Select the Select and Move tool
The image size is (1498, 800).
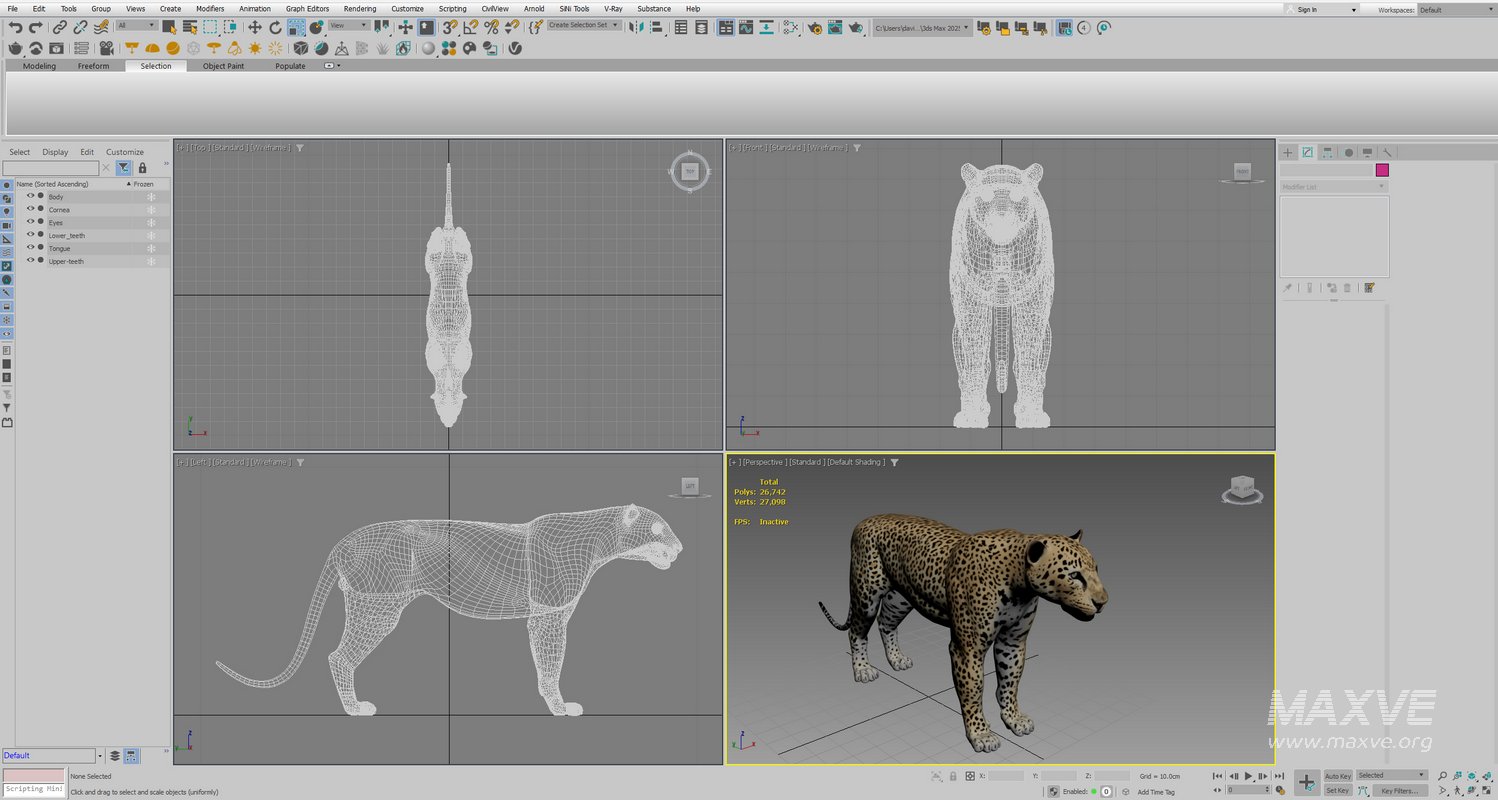coord(254,27)
